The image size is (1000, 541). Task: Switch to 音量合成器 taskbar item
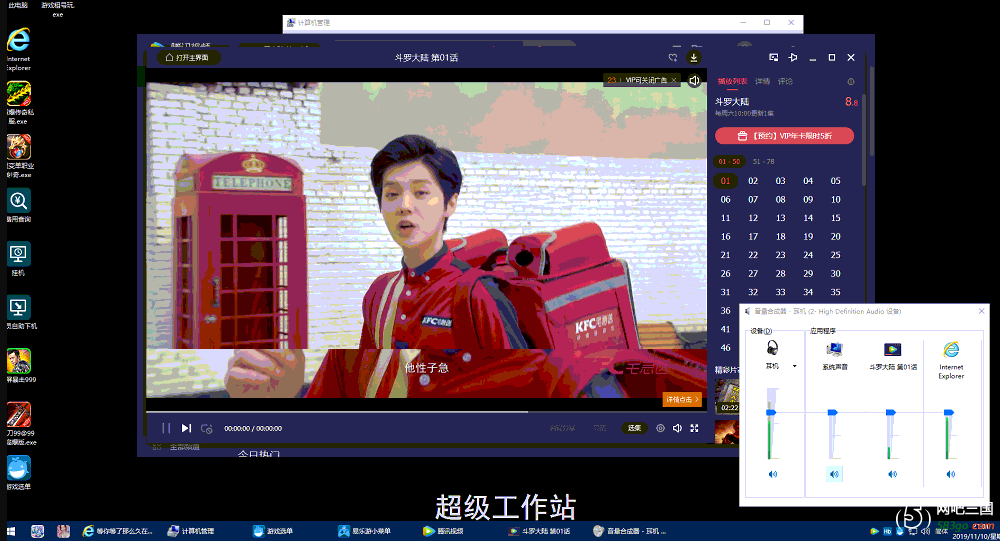[x=630, y=531]
